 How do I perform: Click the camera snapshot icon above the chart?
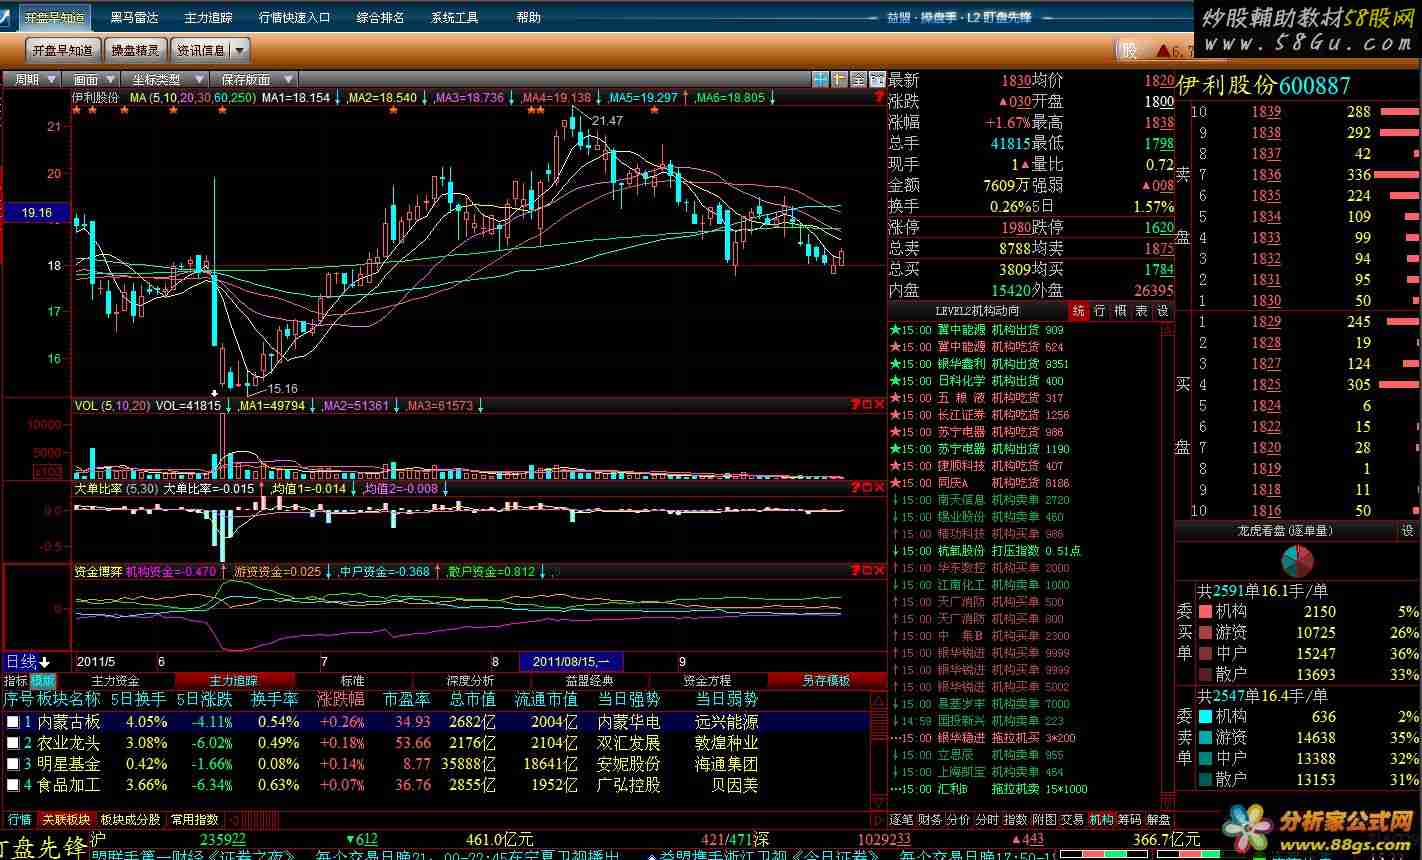pyautogui.click(x=877, y=79)
